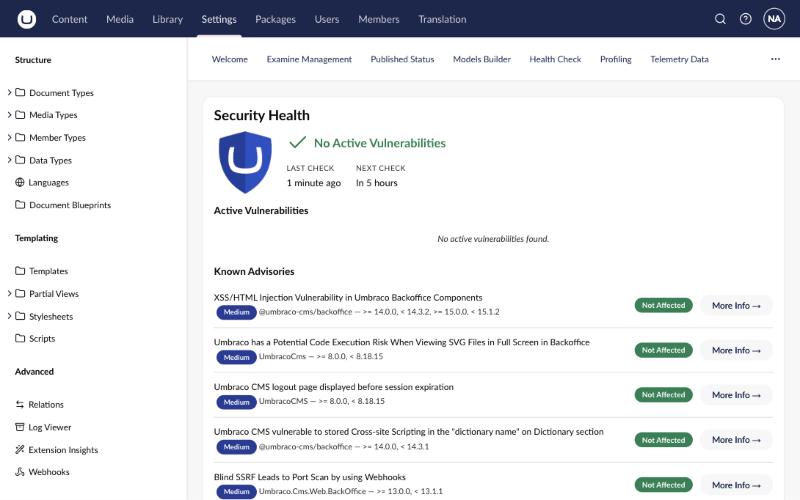
Task: Click the Relations arrows icon
Action: 20,404
